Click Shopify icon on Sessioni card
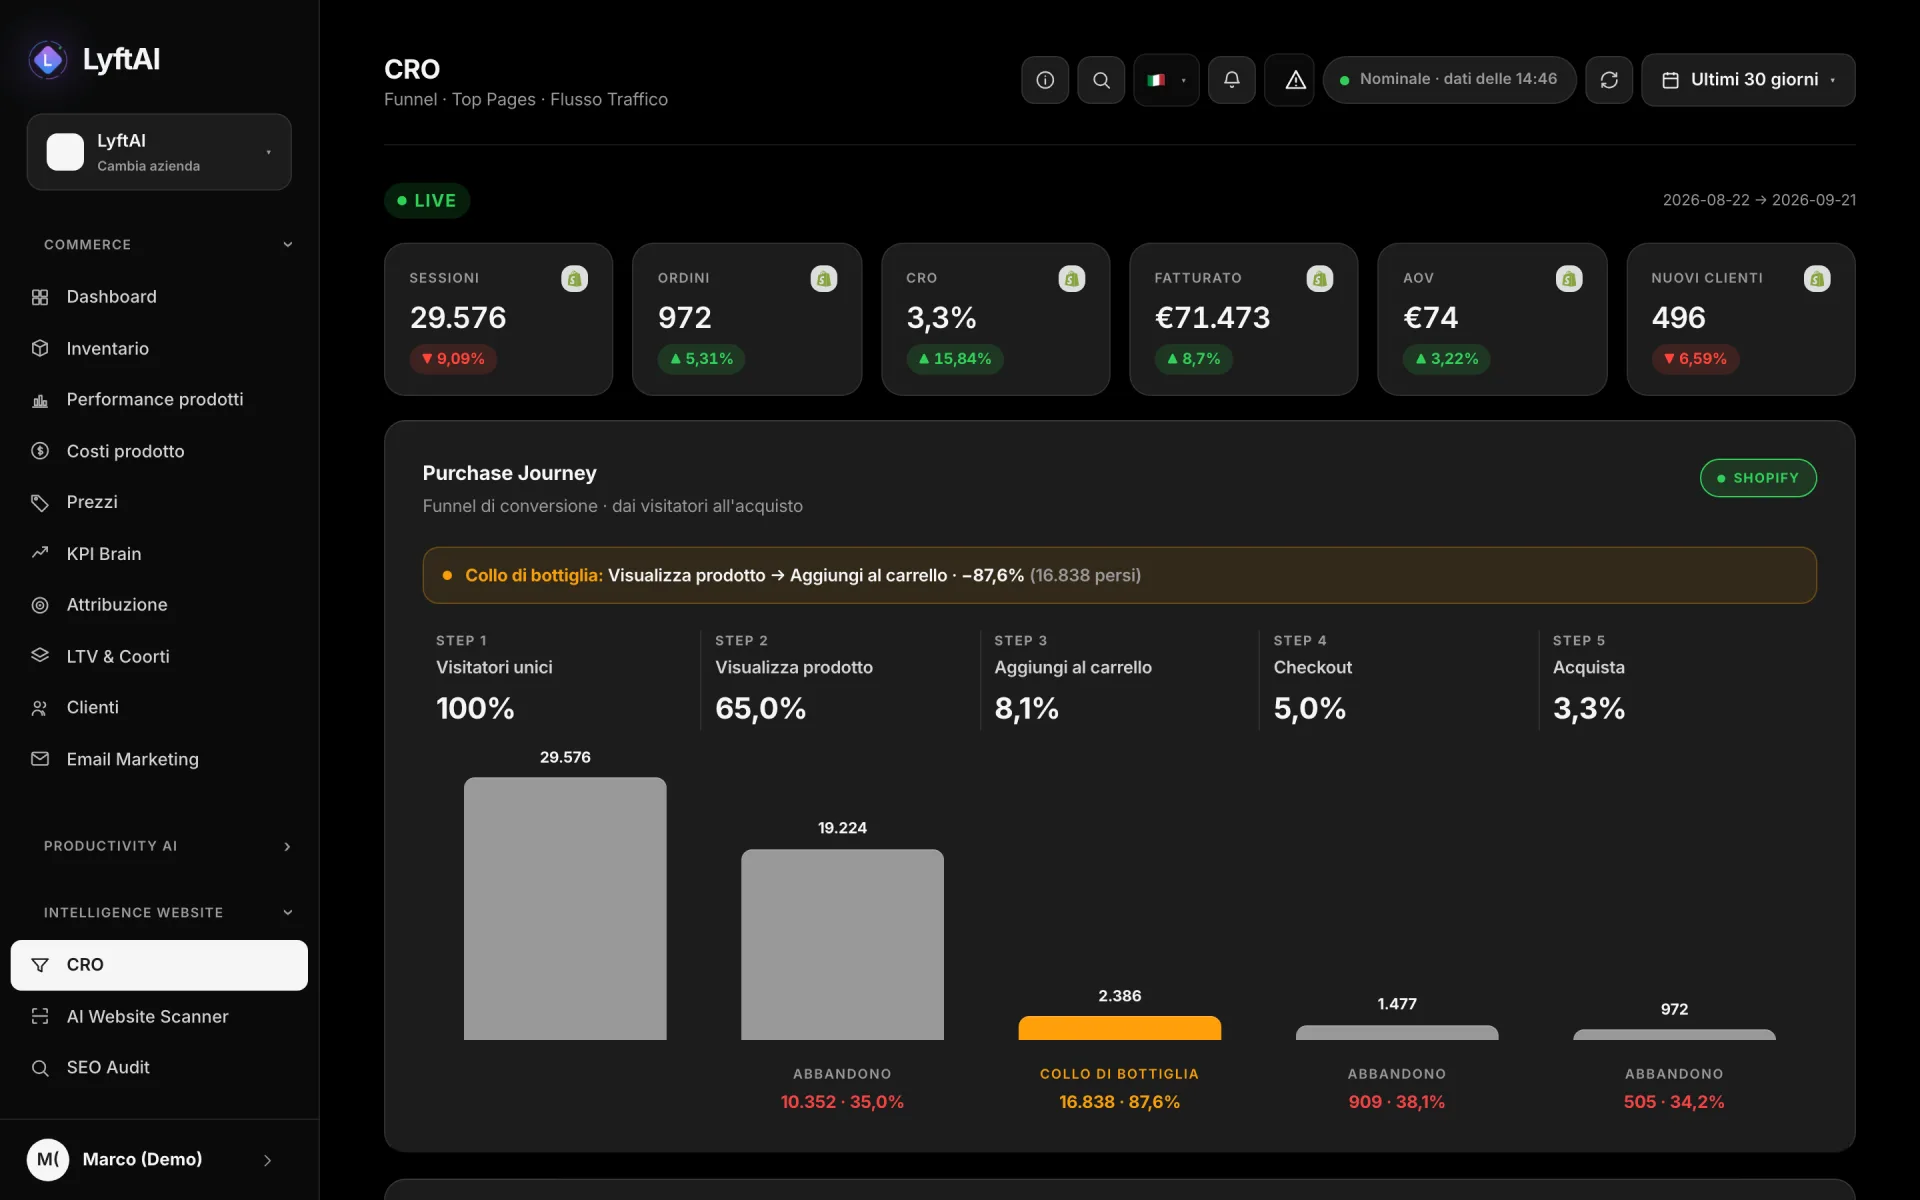Screen dimensions: 1920x1200 coord(574,279)
